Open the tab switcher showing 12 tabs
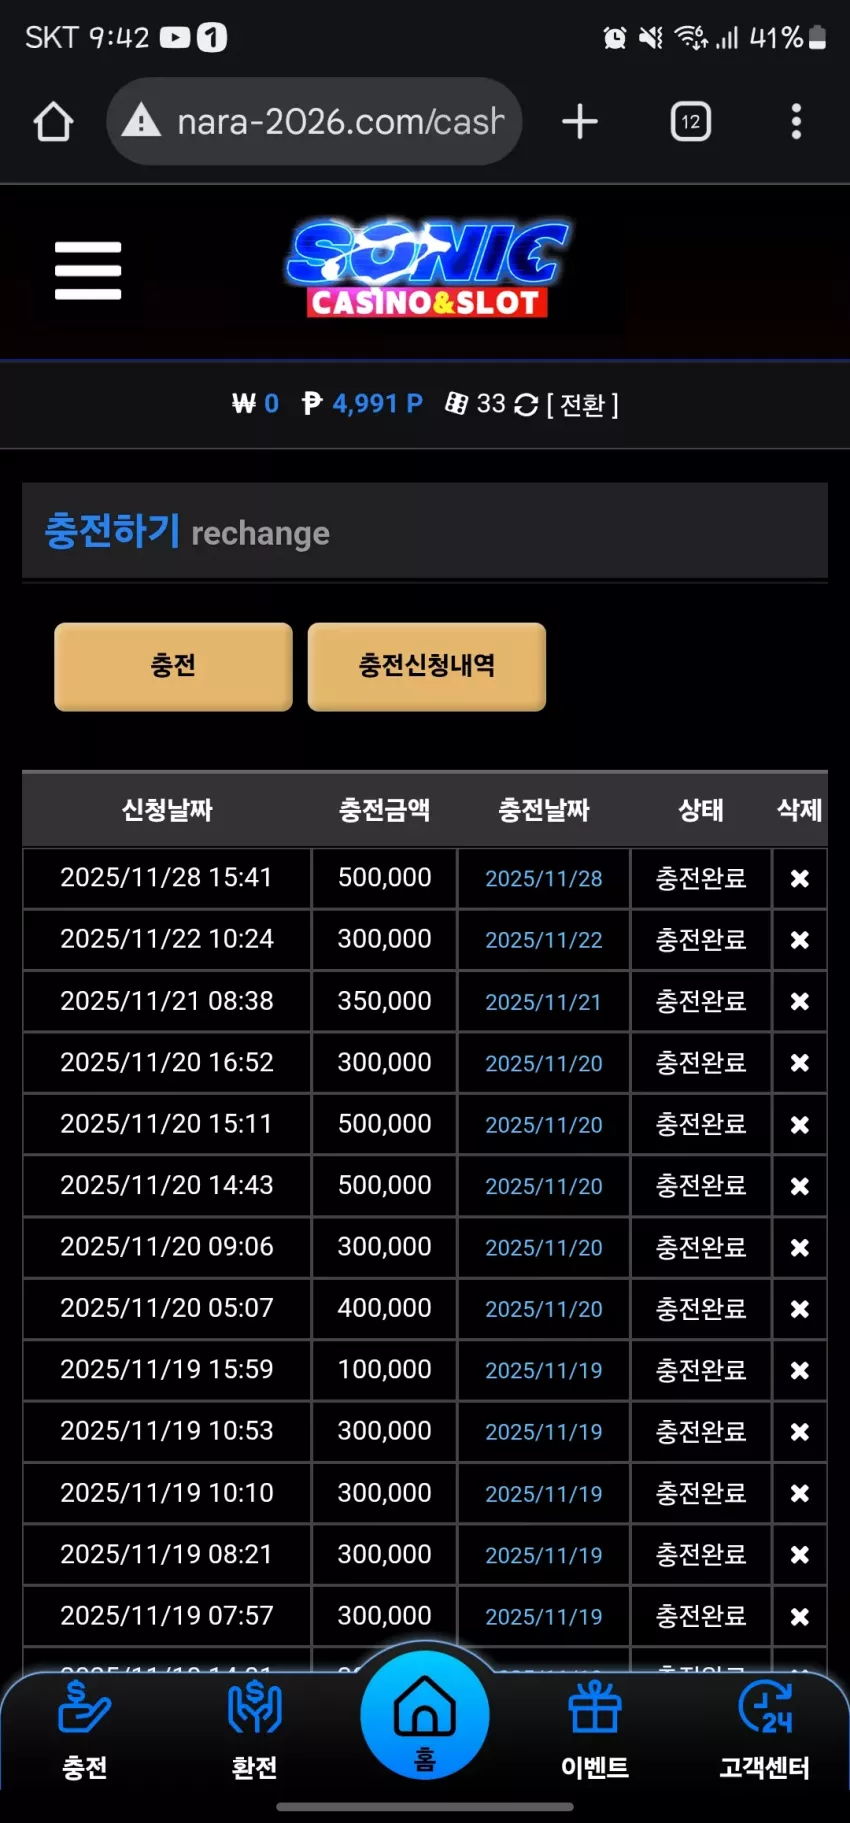This screenshot has height=1823, width=850. 691,122
